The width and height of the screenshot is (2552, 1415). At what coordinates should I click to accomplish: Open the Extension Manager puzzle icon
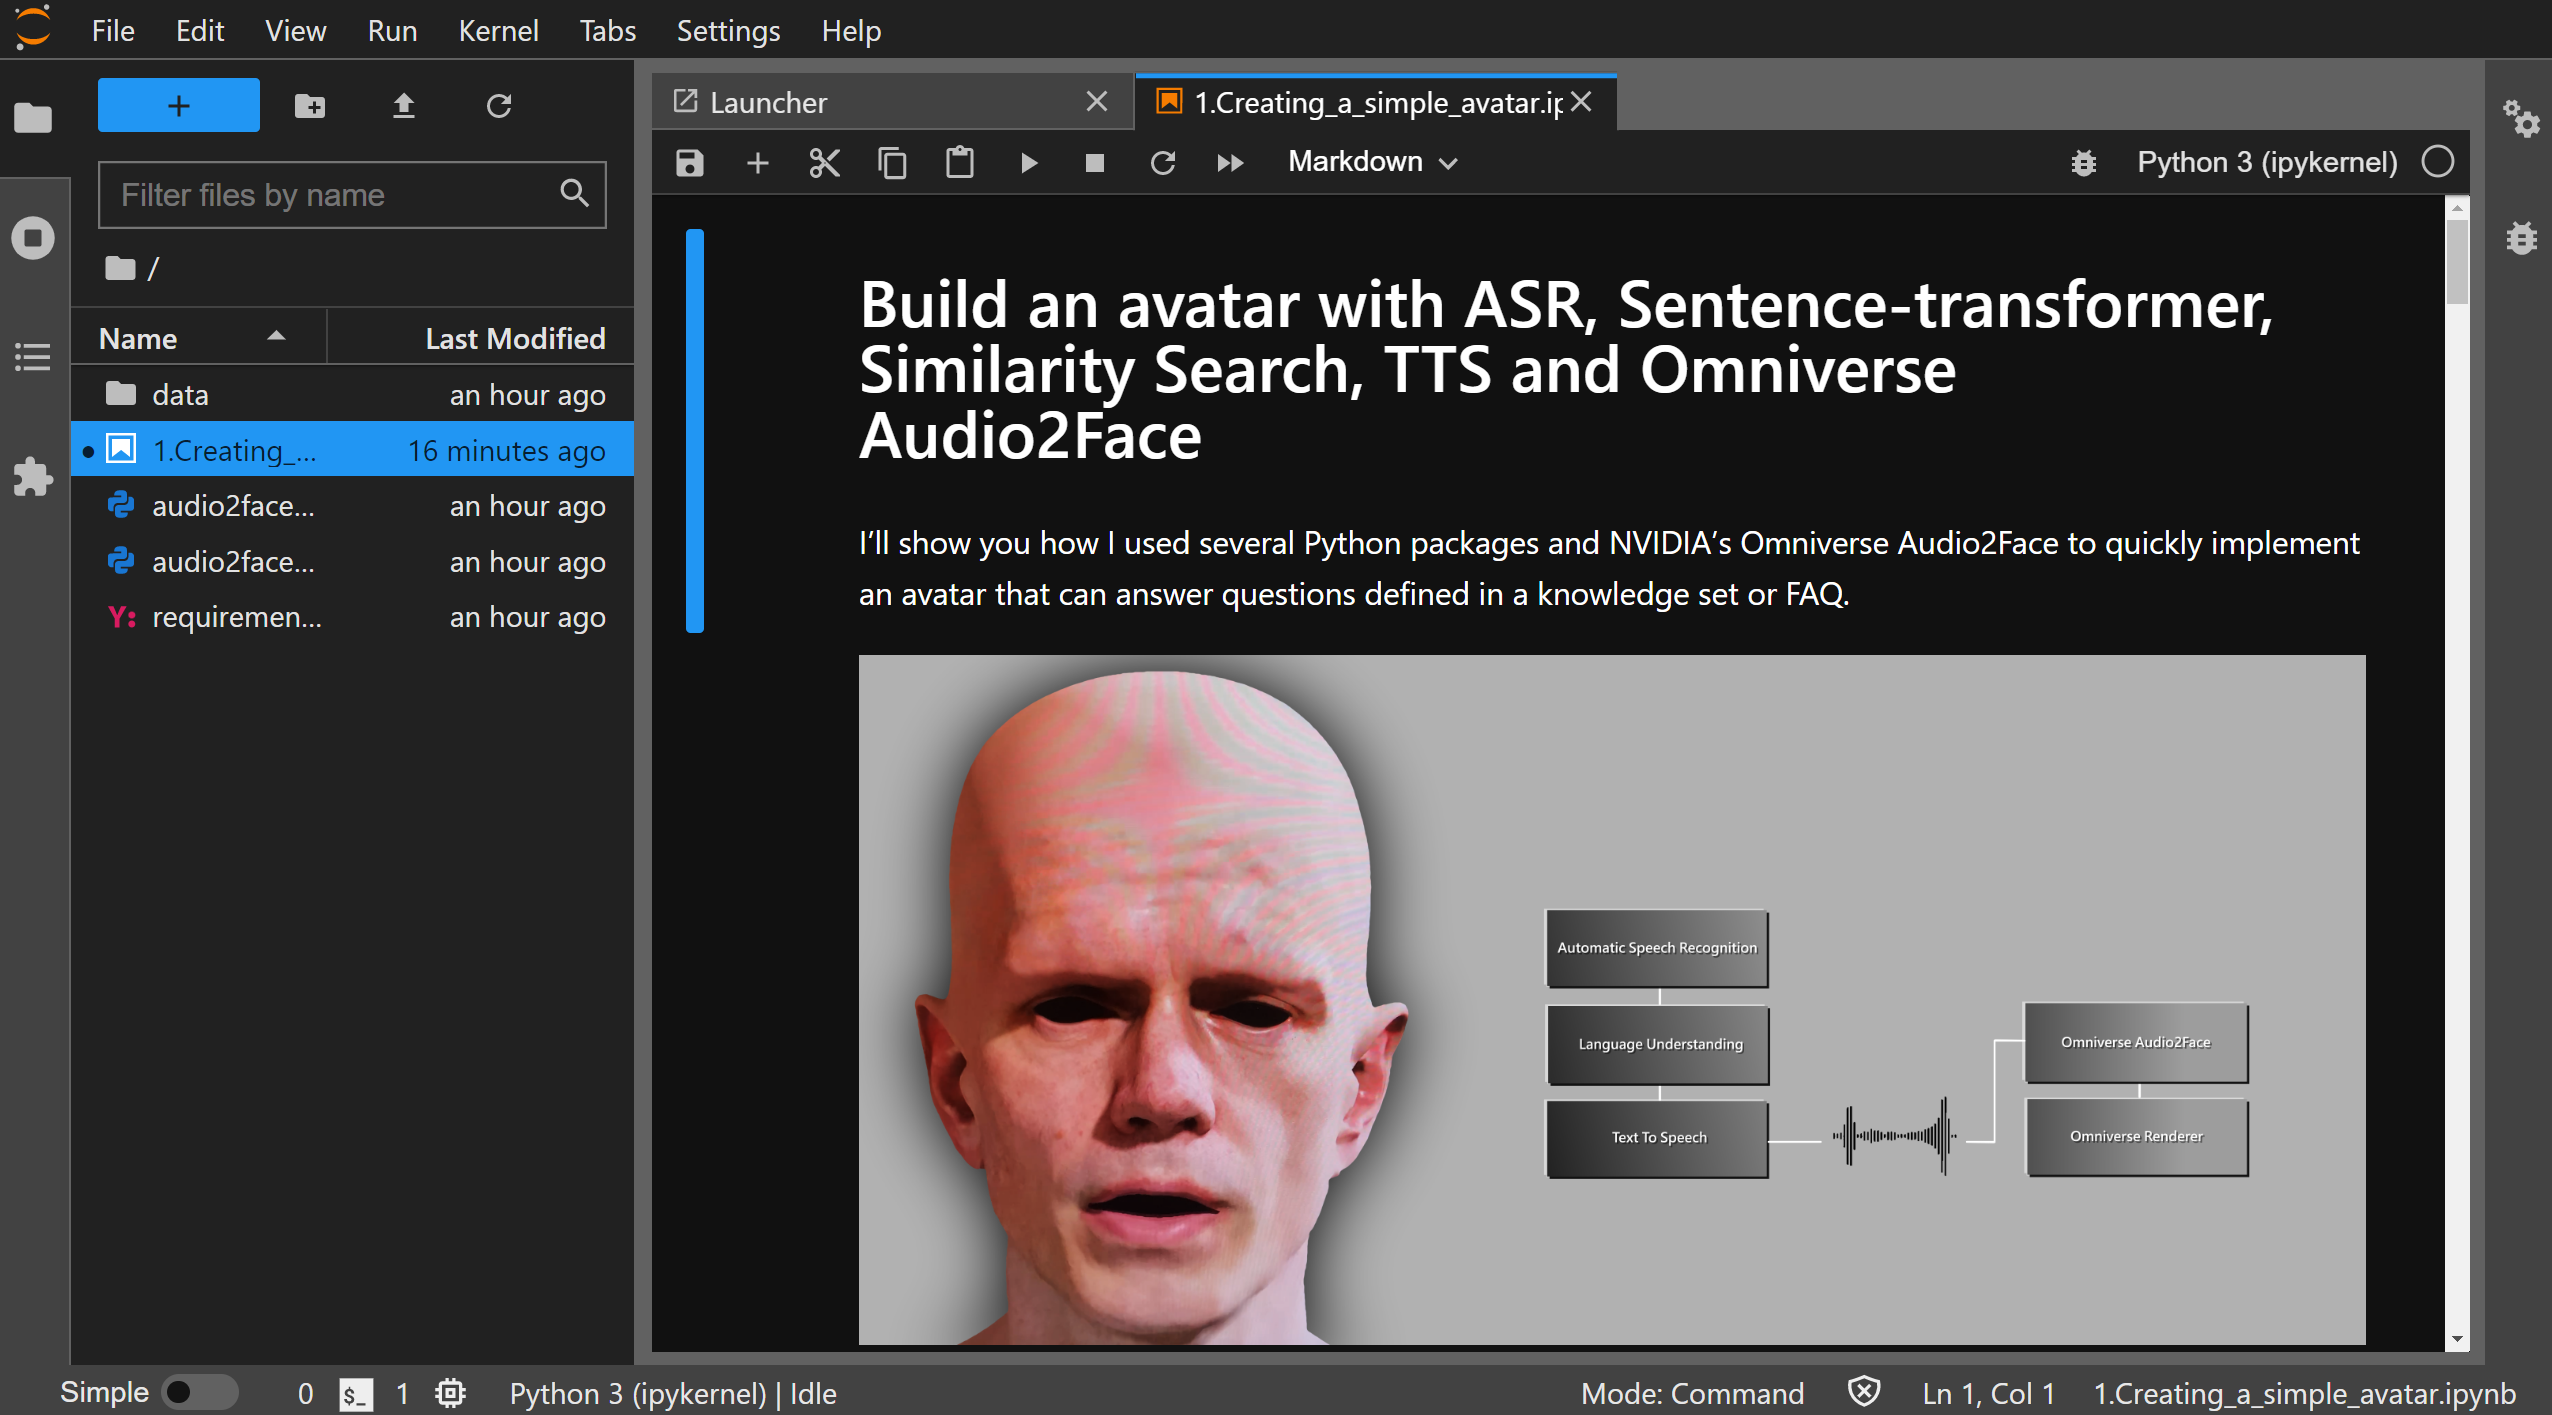33,476
